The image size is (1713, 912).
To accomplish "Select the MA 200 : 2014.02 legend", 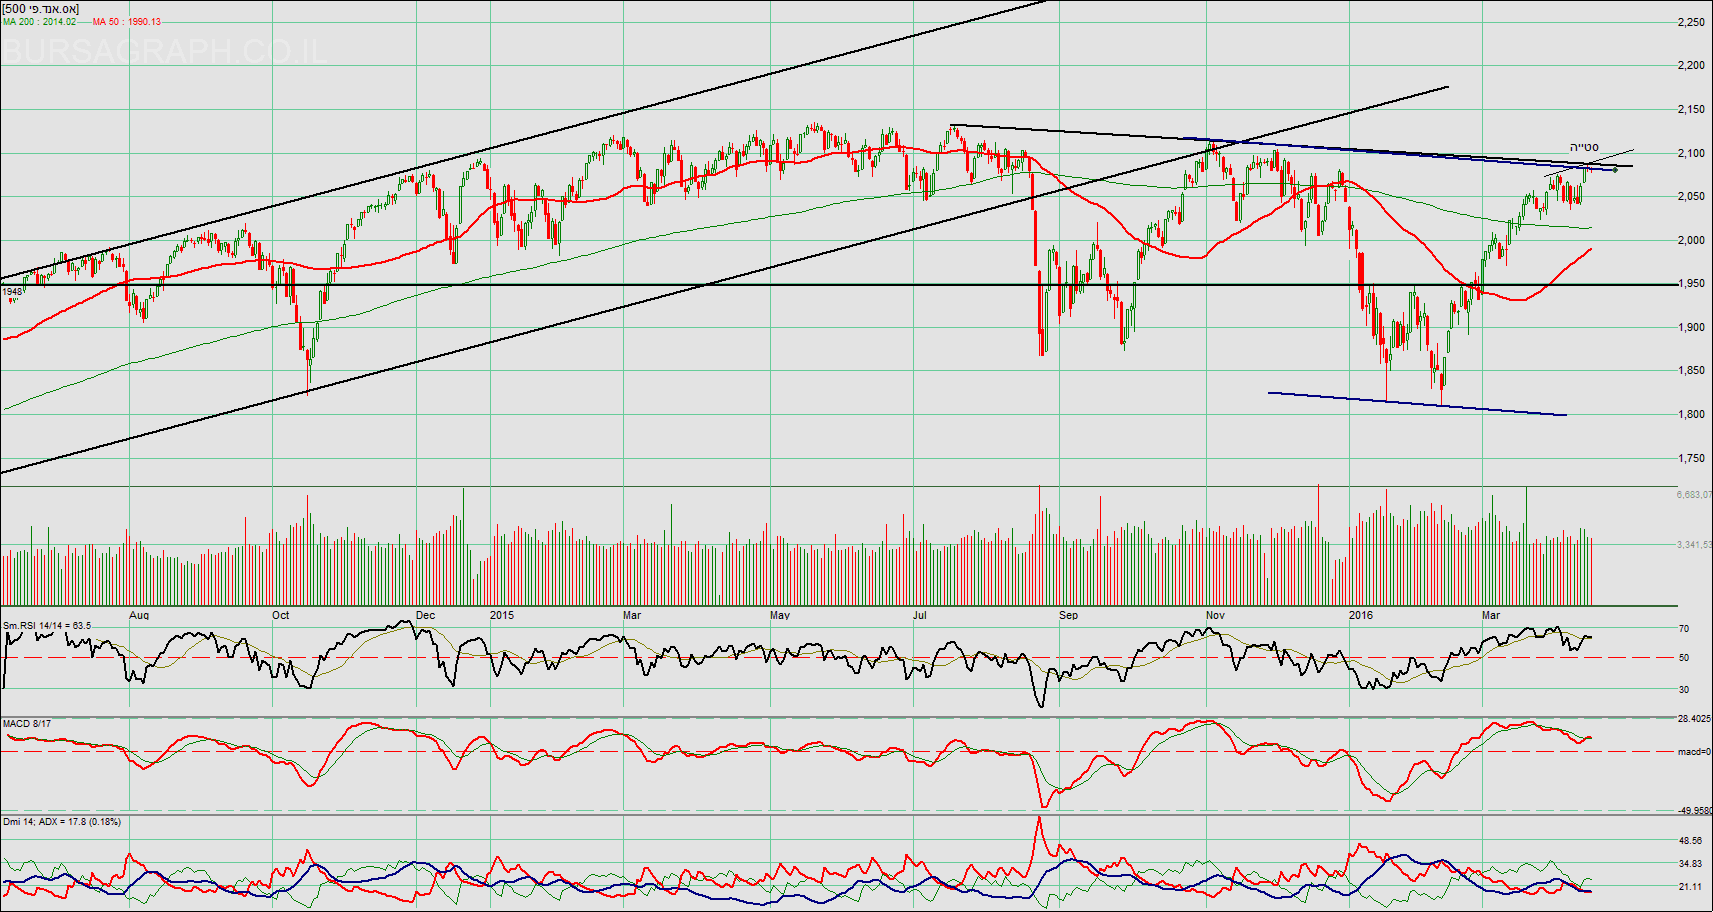I will 39,22.
